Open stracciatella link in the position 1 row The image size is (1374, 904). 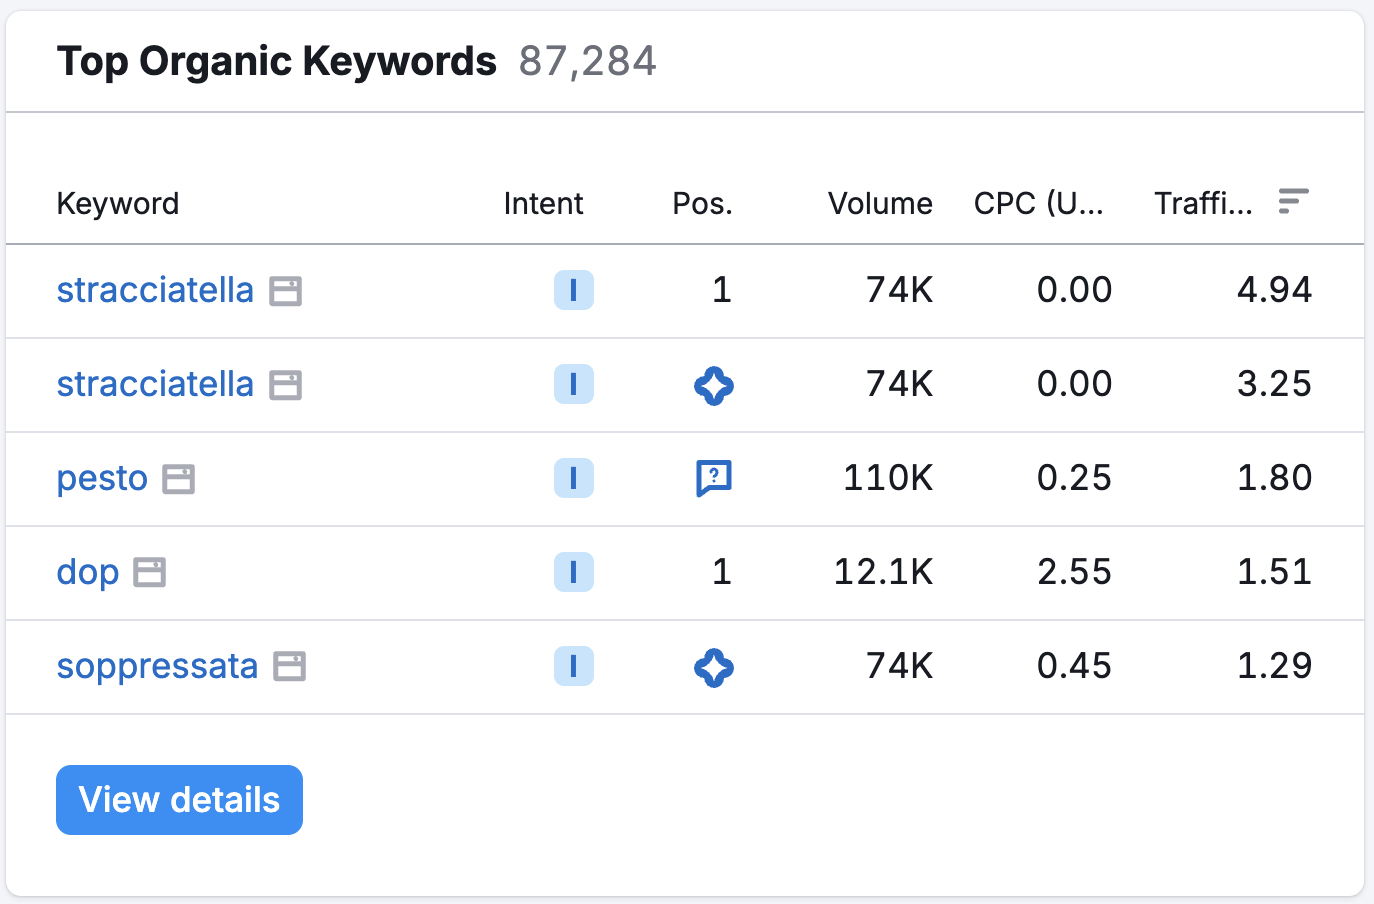click(x=155, y=290)
